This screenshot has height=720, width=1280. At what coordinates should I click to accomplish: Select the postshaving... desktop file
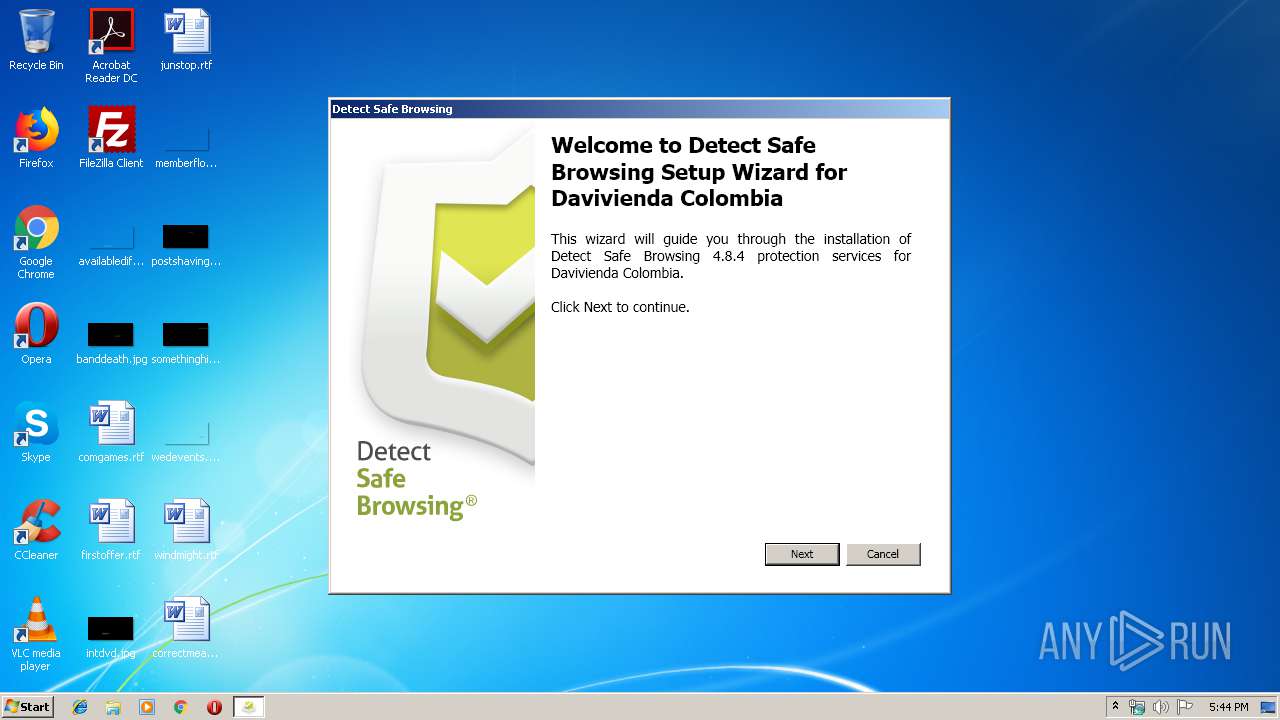point(186,246)
